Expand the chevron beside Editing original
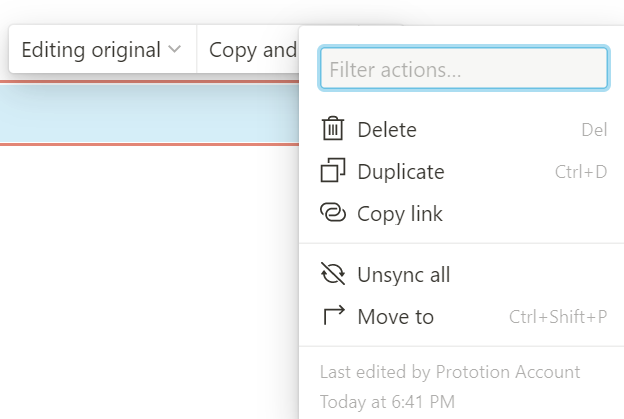The height and width of the screenshot is (419, 624). 174,49
